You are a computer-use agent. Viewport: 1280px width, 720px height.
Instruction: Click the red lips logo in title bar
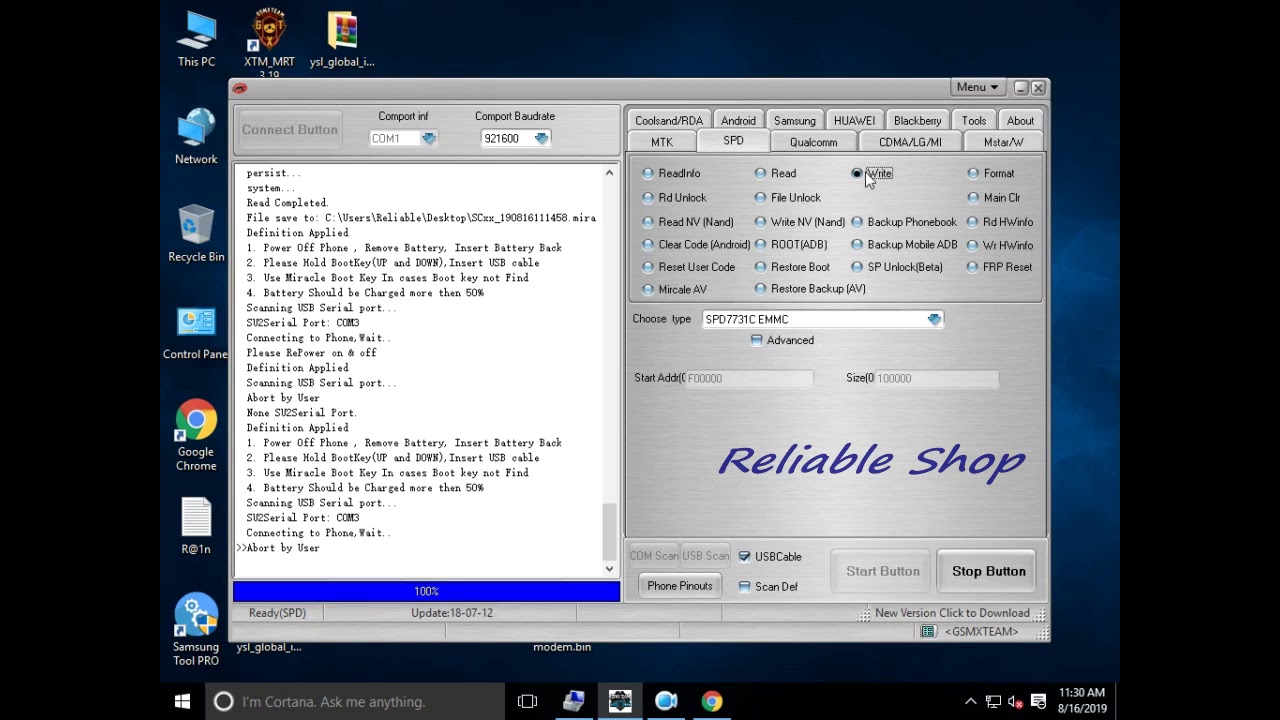(240, 88)
